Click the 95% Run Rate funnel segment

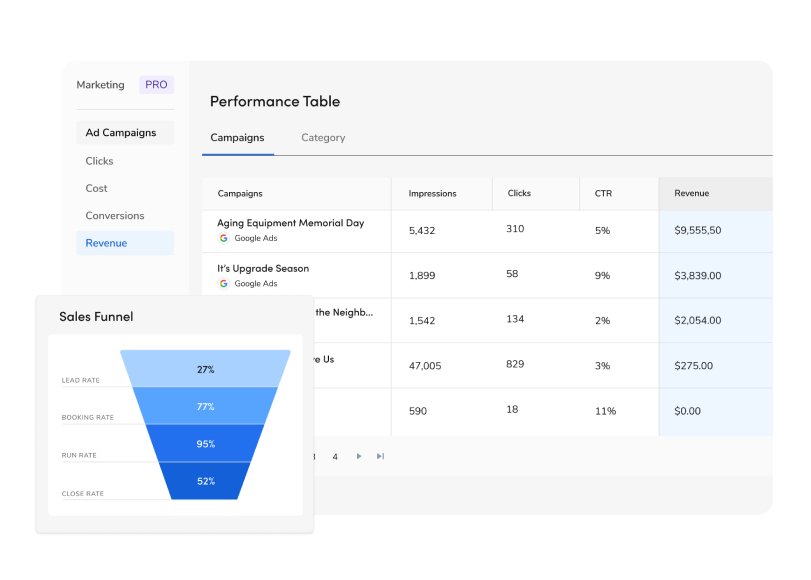[x=204, y=442]
